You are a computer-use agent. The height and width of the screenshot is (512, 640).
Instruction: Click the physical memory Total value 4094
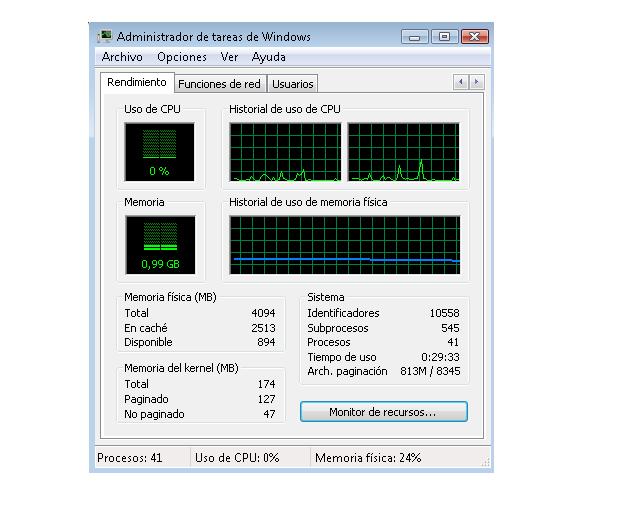coord(263,313)
